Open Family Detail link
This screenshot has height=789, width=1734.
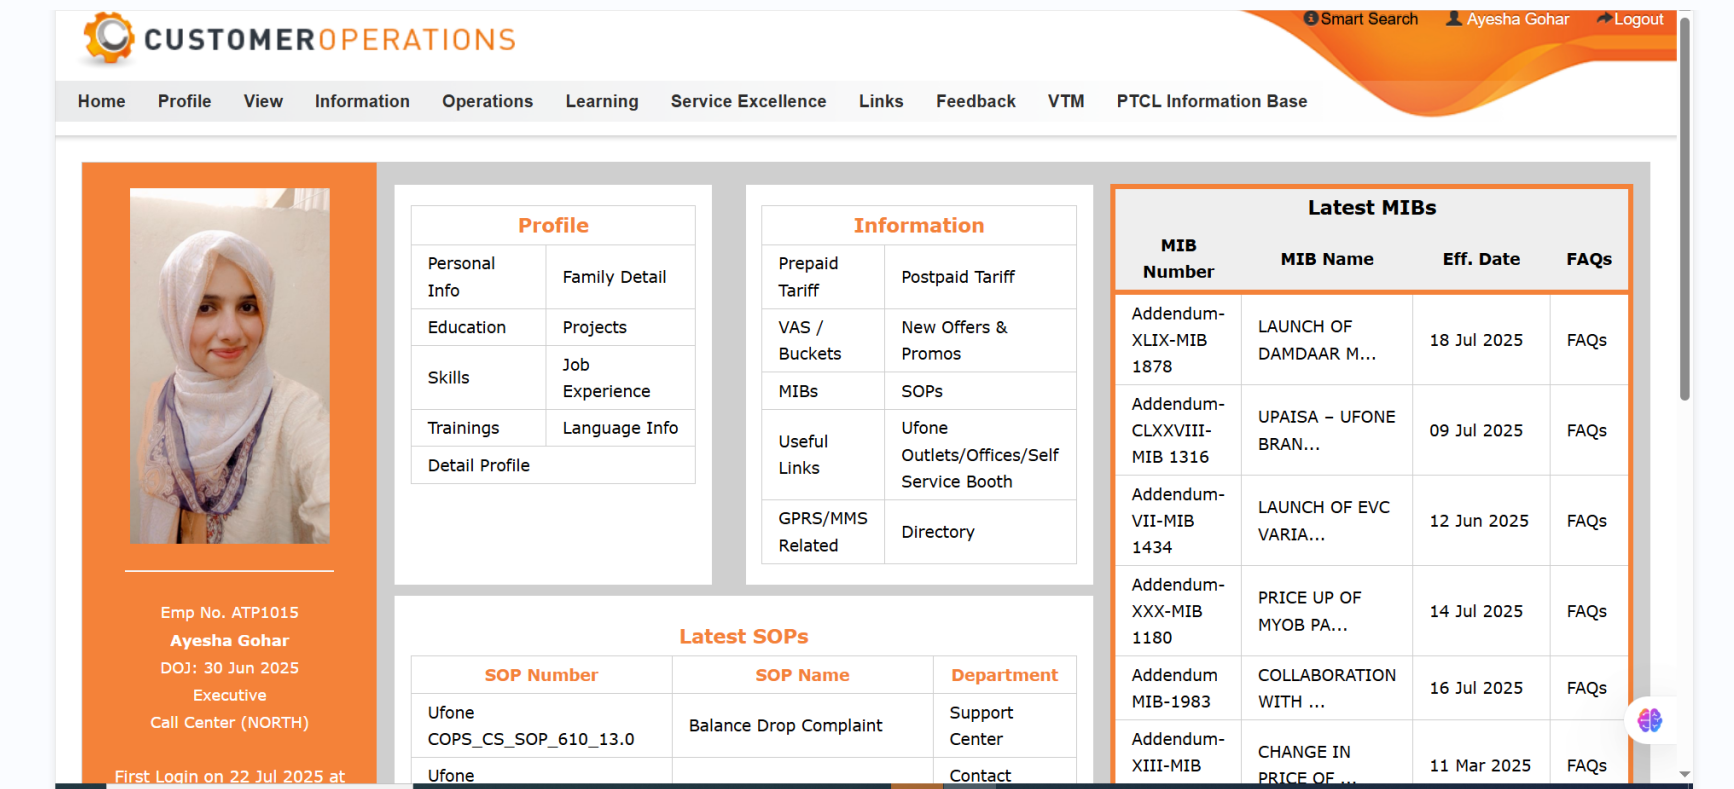pyautogui.click(x=614, y=277)
